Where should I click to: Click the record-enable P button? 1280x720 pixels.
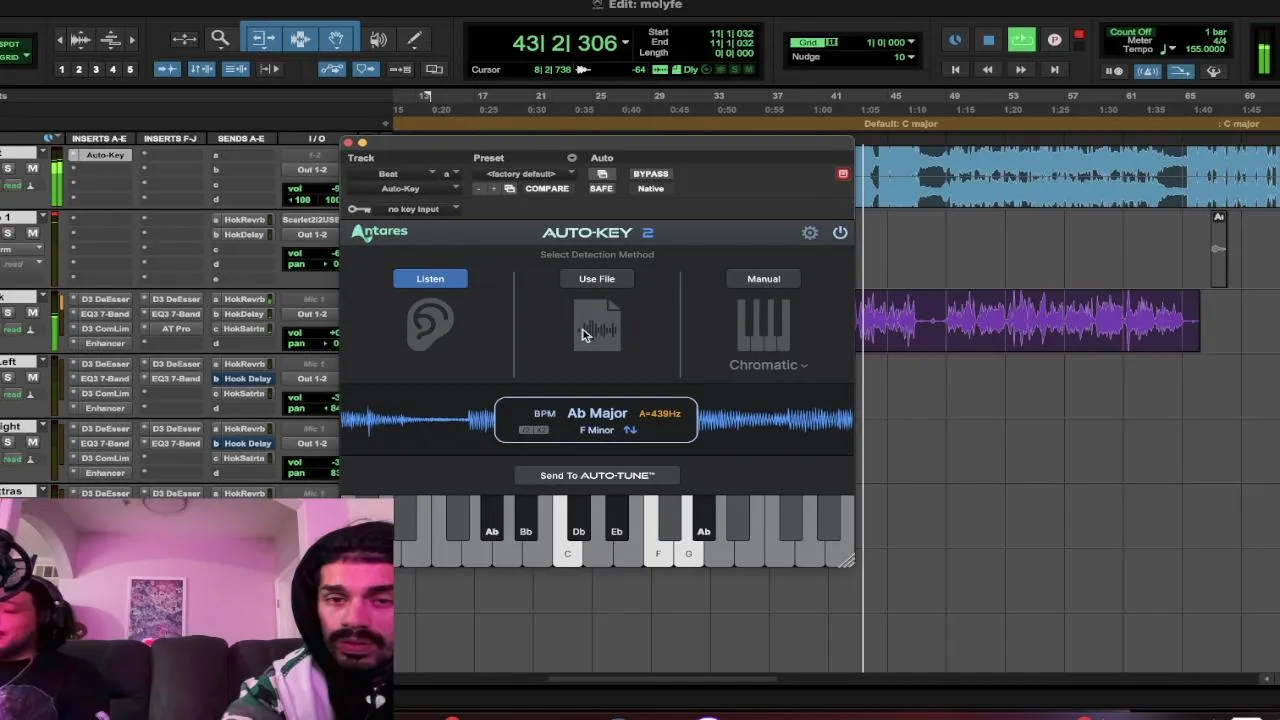[x=1054, y=40]
